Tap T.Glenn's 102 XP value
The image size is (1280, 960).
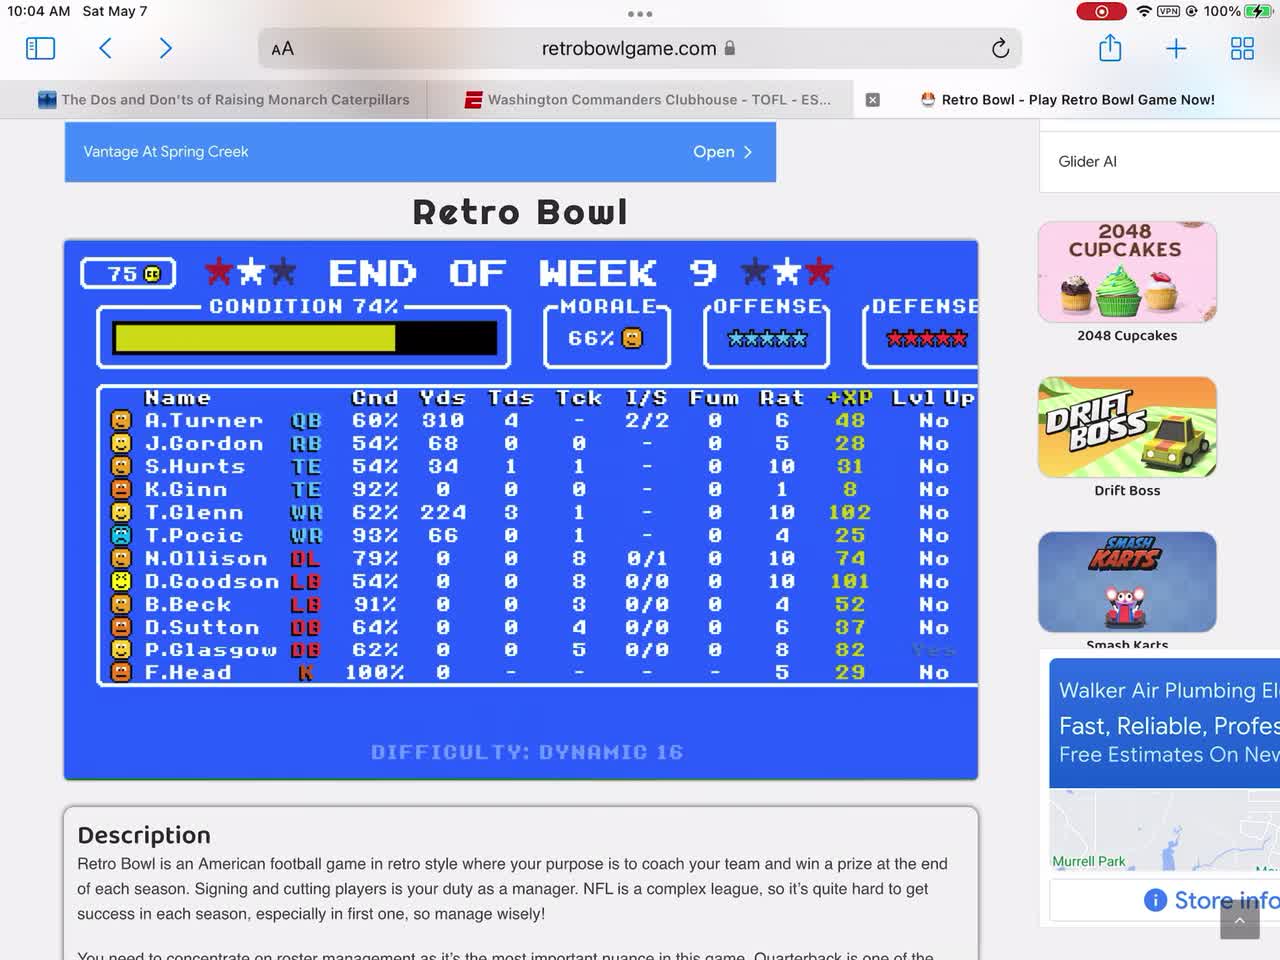tap(850, 513)
